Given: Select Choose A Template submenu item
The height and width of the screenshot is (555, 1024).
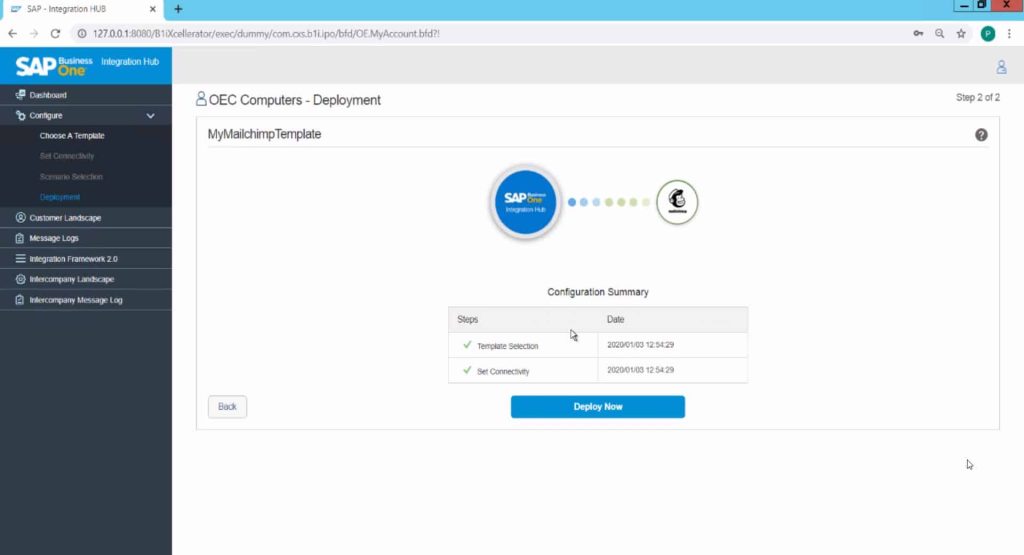Looking at the screenshot, I should click(x=72, y=136).
